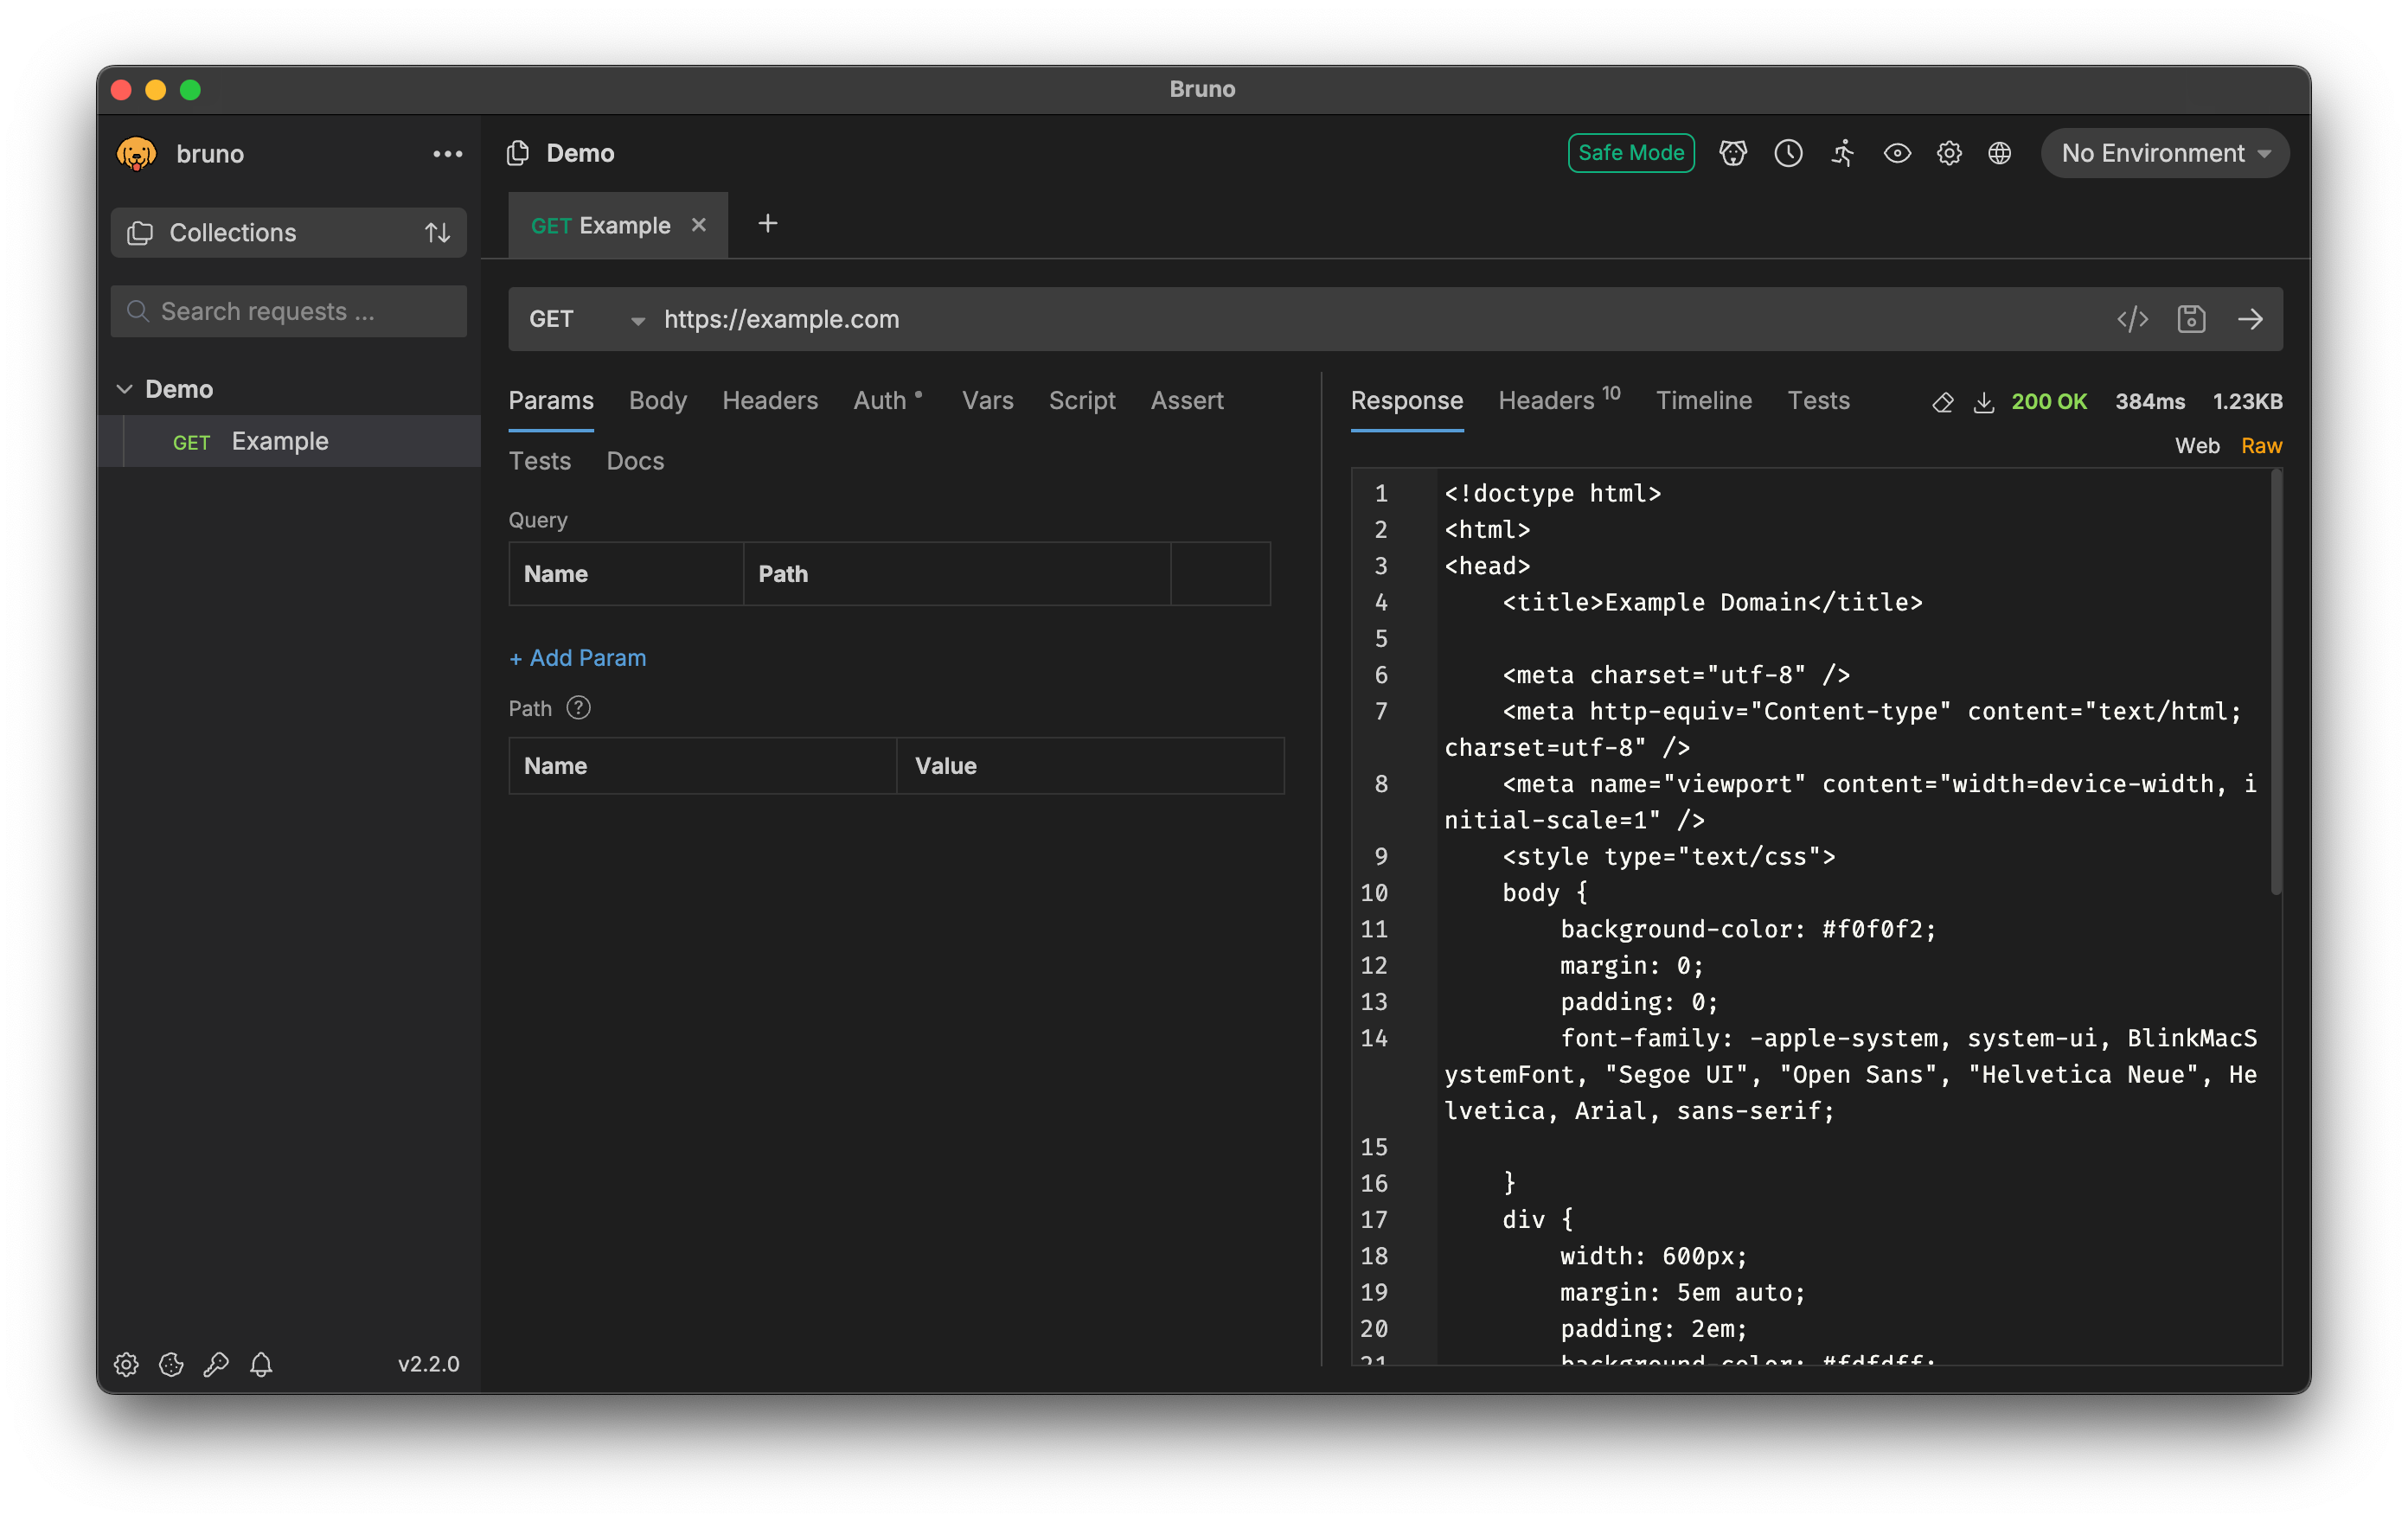
Task: Open notifications using the bell icon
Action: 262,1364
